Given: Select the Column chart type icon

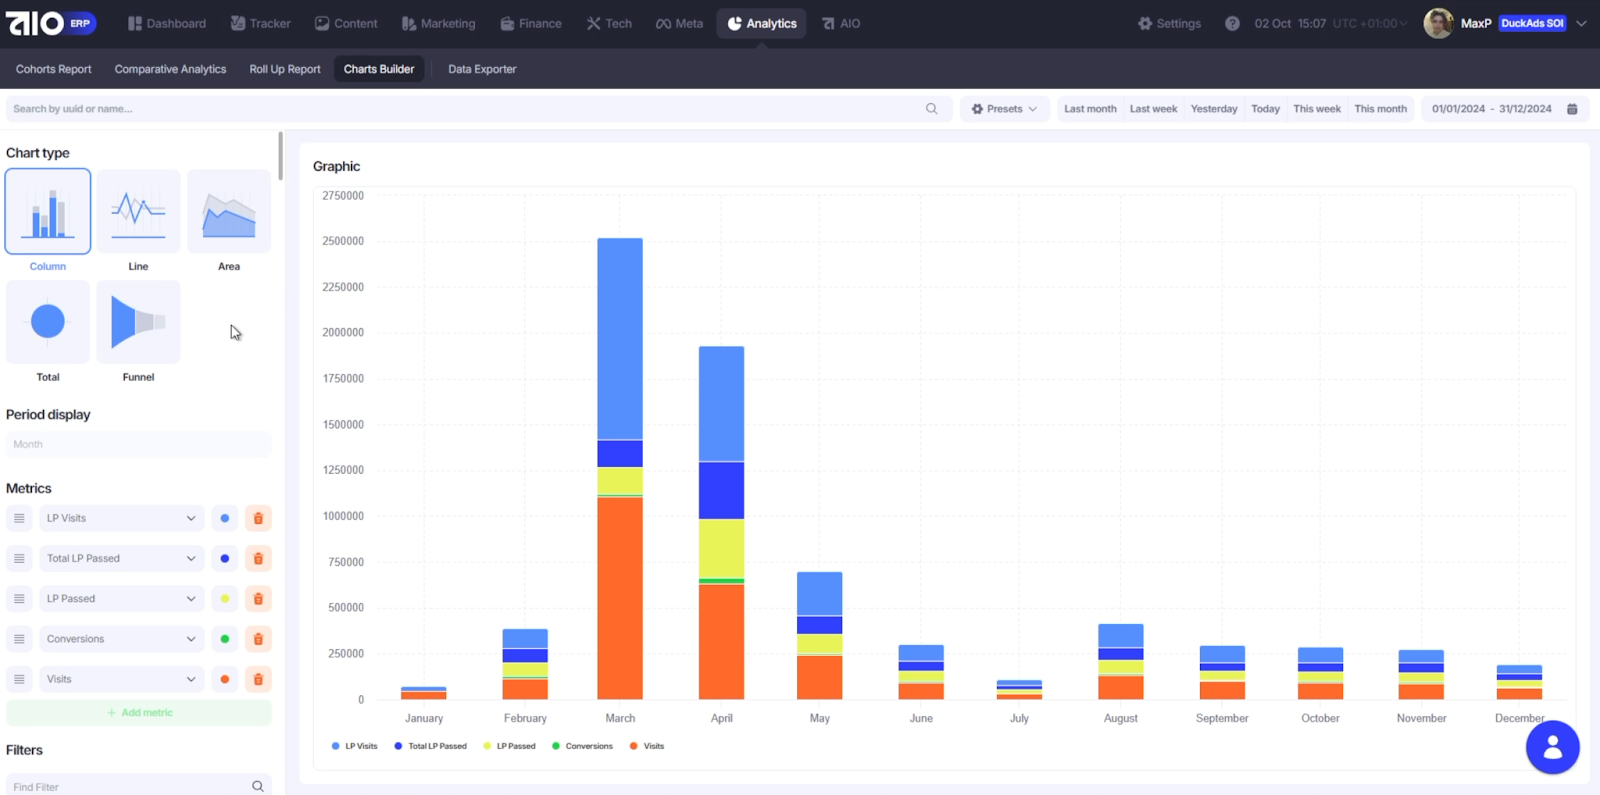Looking at the screenshot, I should [48, 212].
